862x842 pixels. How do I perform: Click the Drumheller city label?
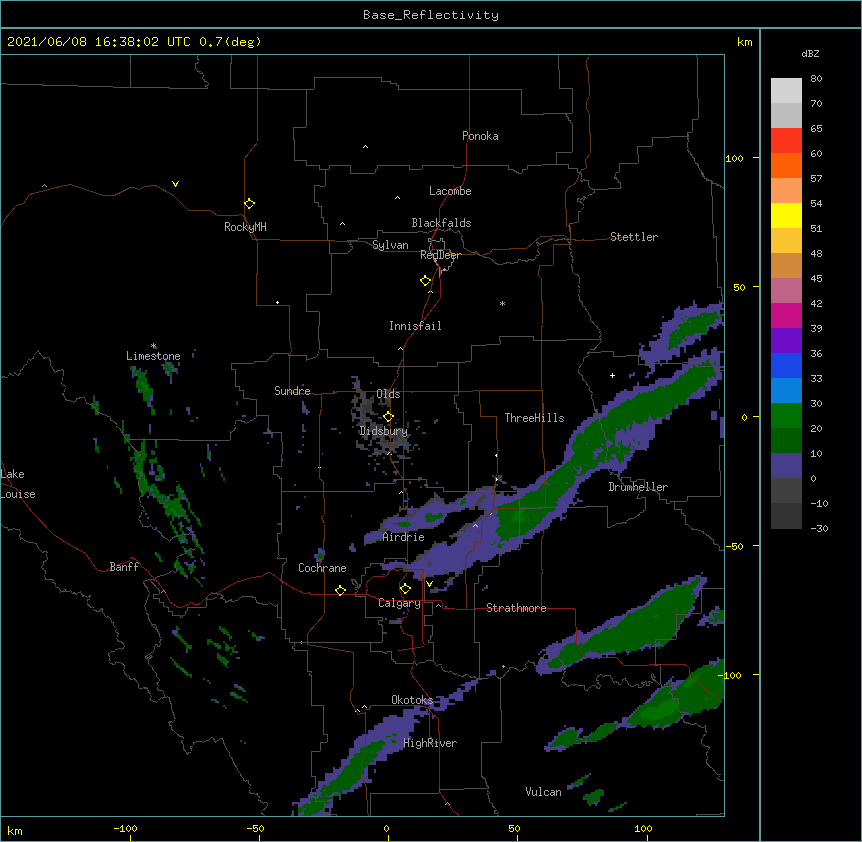[638, 487]
